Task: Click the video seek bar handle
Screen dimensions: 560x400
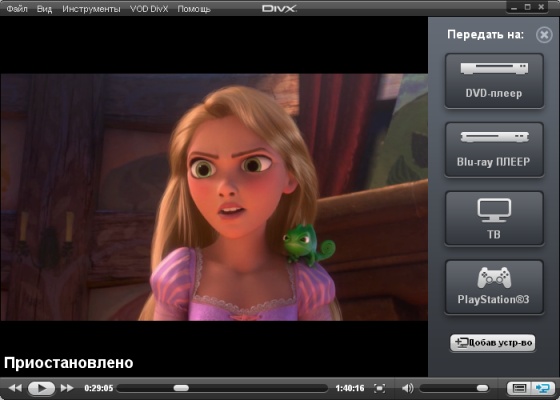Action: (x=181, y=388)
